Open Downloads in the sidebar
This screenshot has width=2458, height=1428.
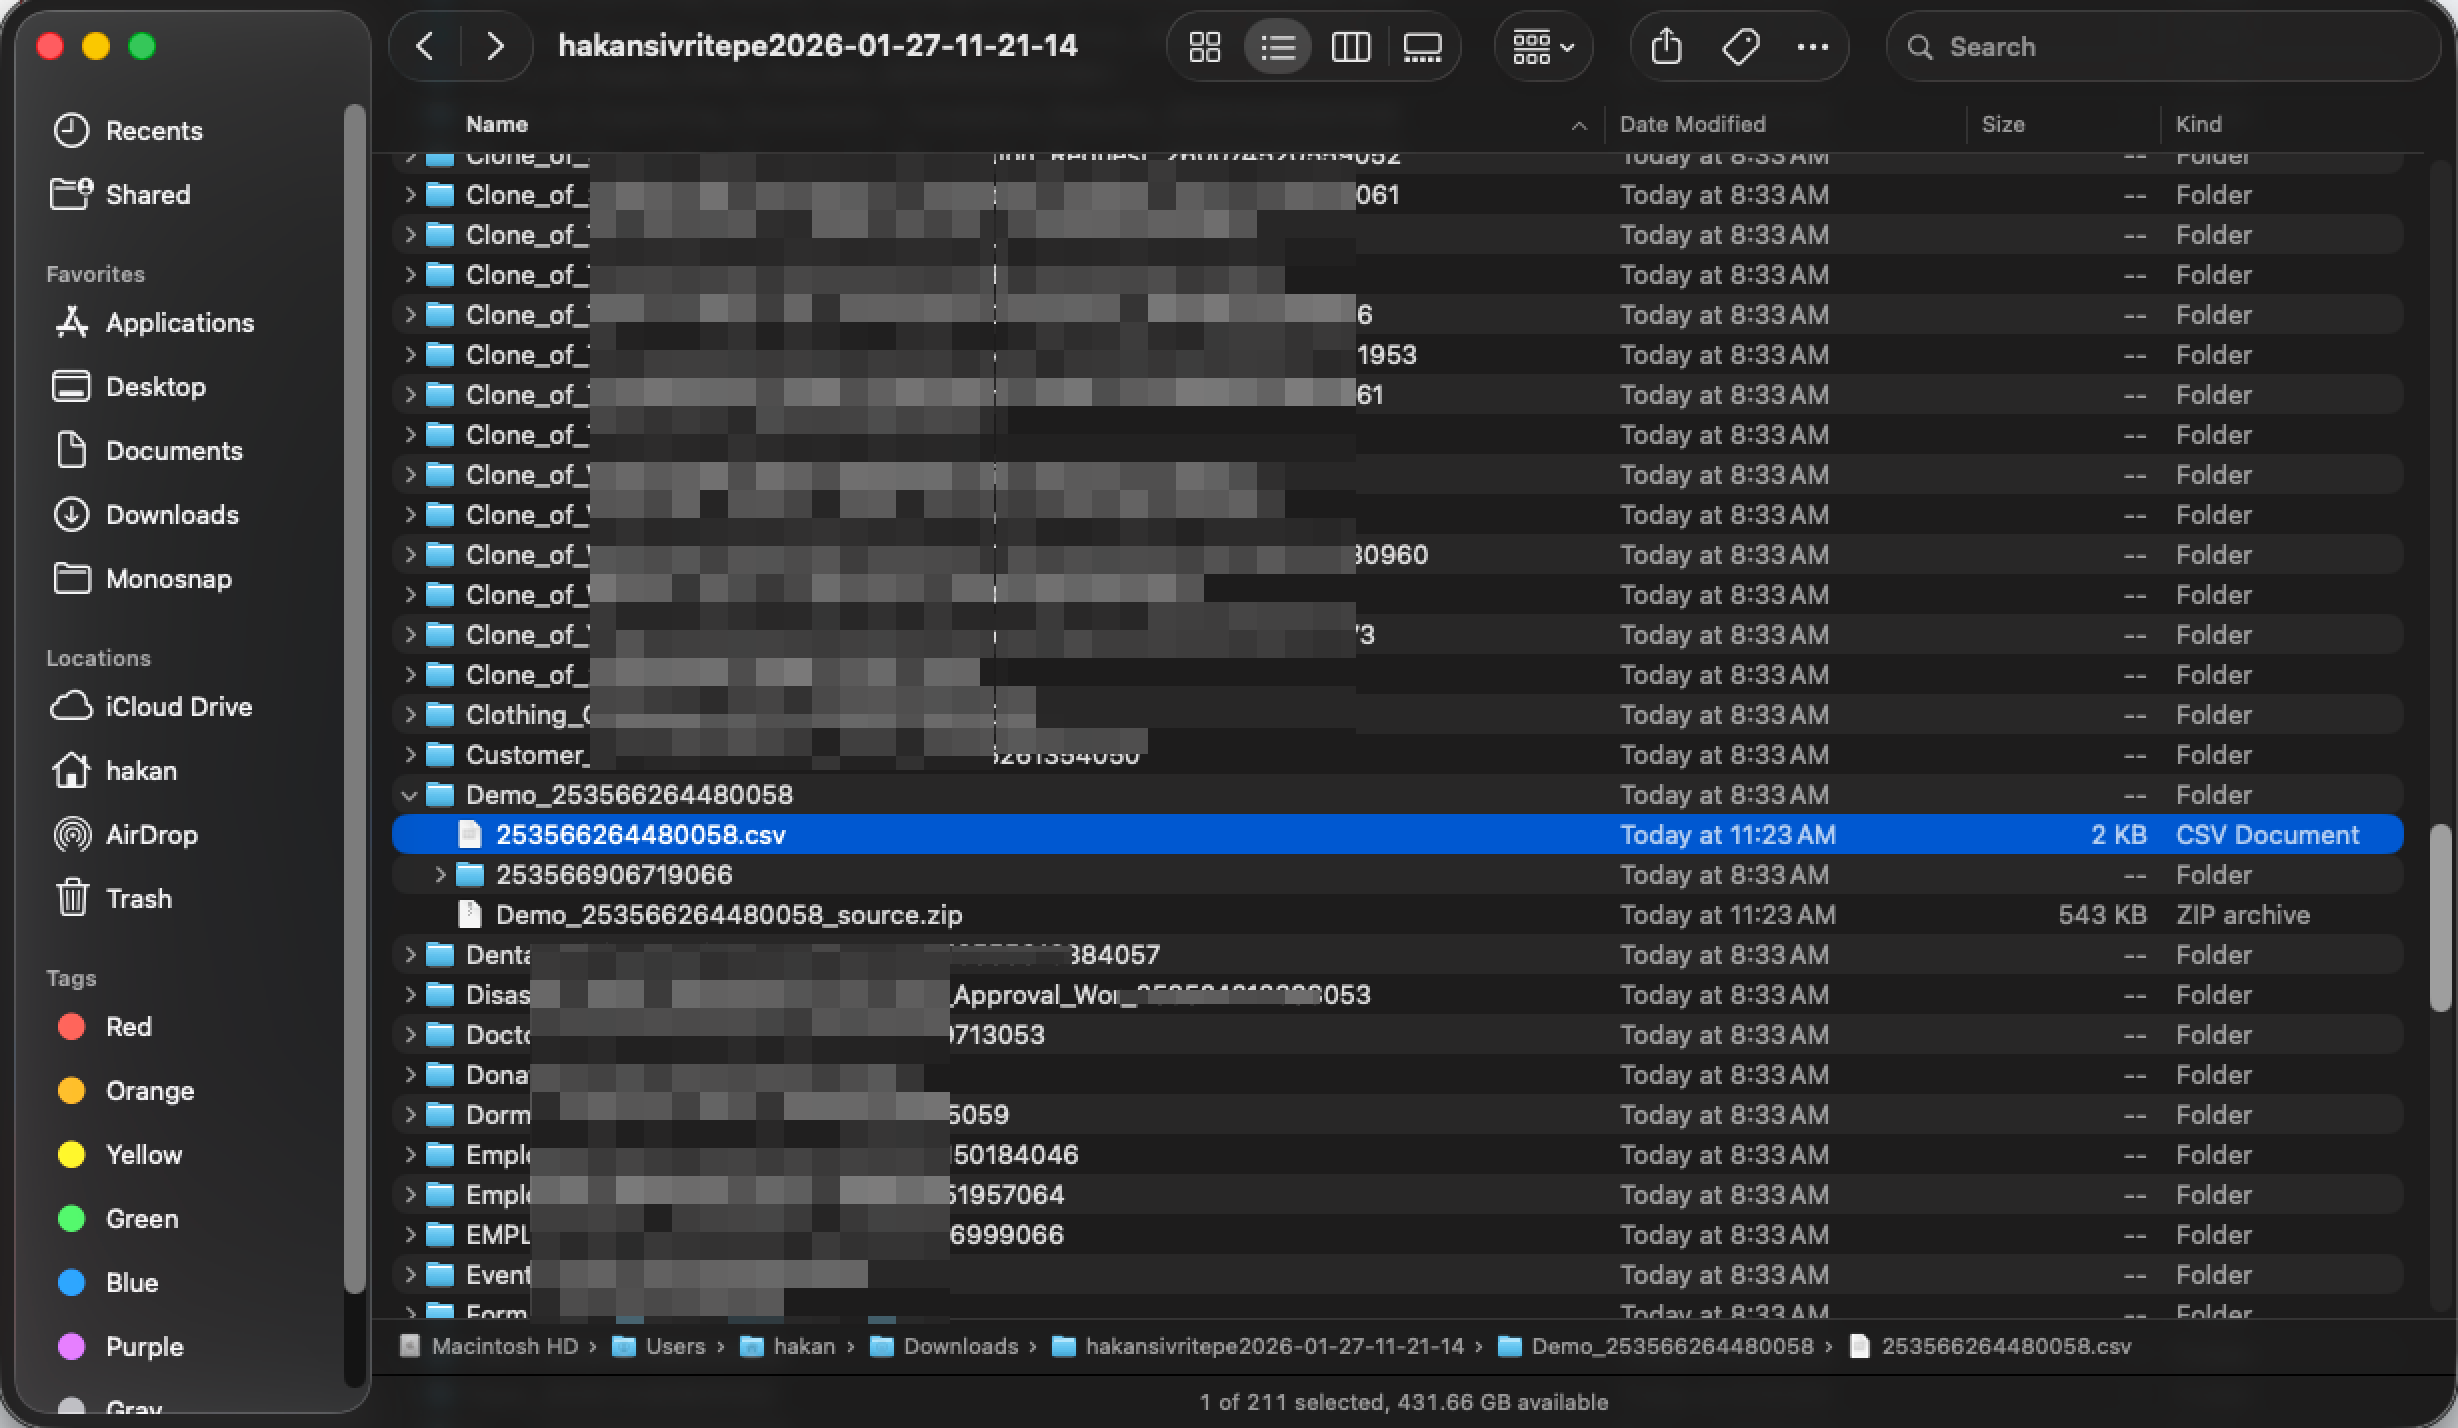tap(145, 514)
